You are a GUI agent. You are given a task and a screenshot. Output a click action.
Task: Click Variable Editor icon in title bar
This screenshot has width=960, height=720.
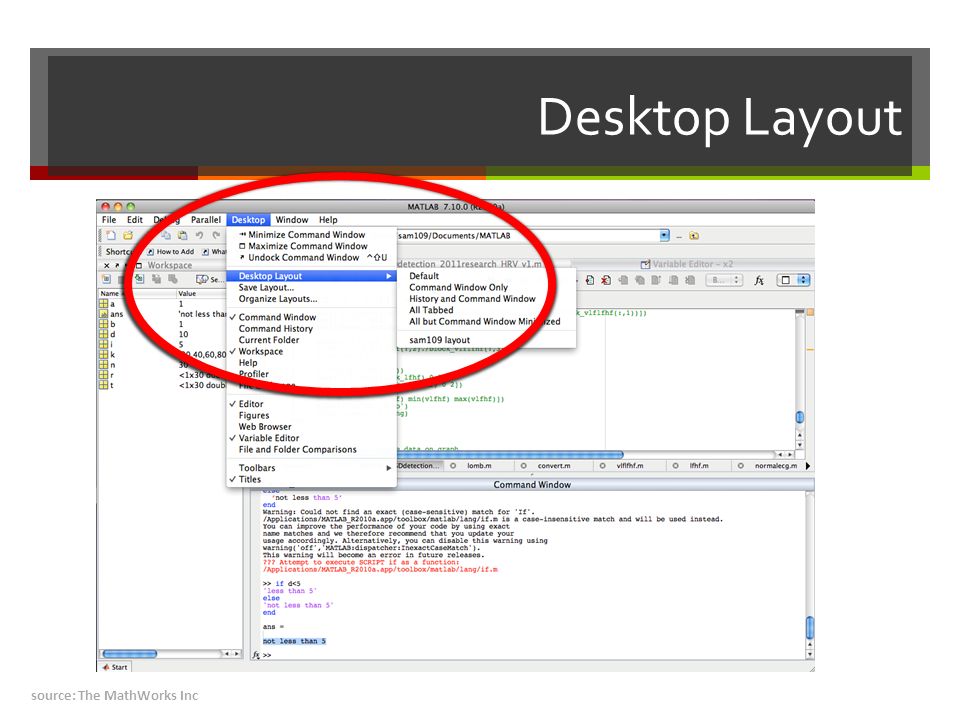click(645, 264)
